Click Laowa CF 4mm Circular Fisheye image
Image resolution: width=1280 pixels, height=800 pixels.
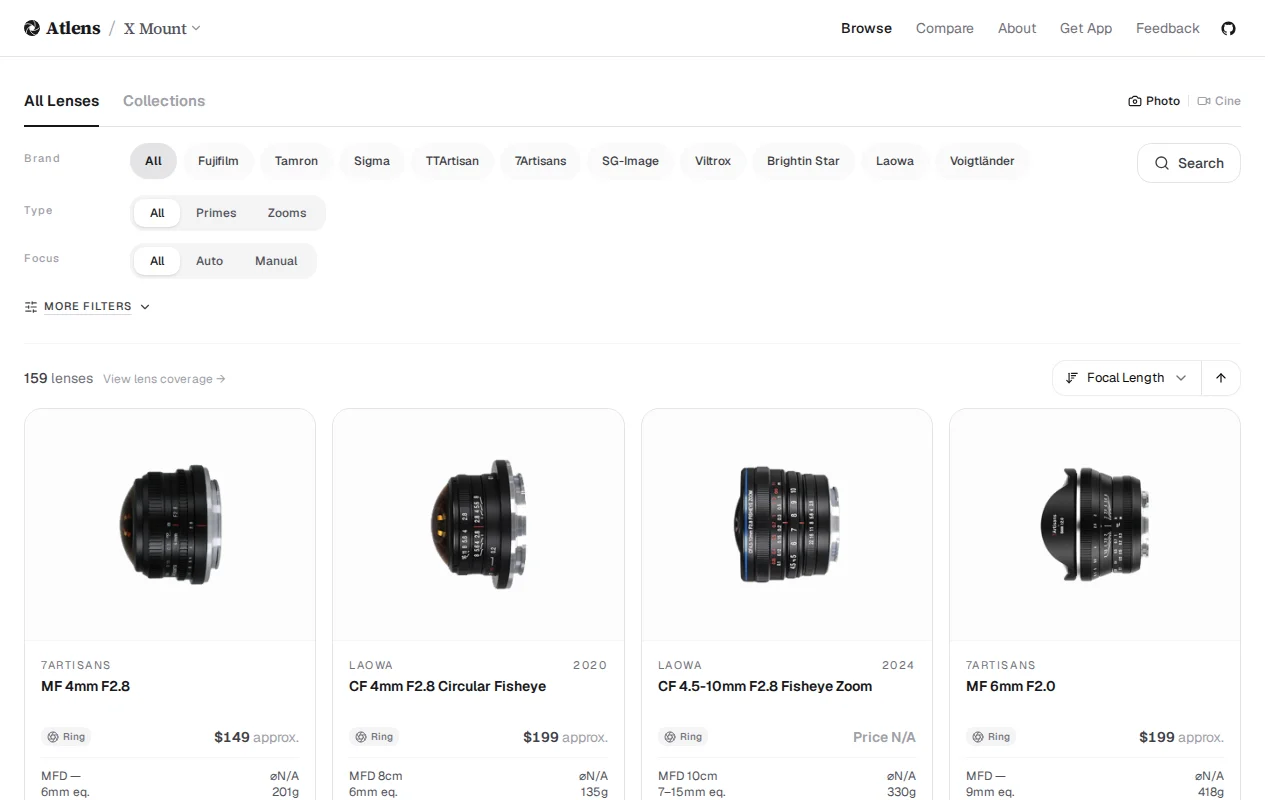point(478,525)
